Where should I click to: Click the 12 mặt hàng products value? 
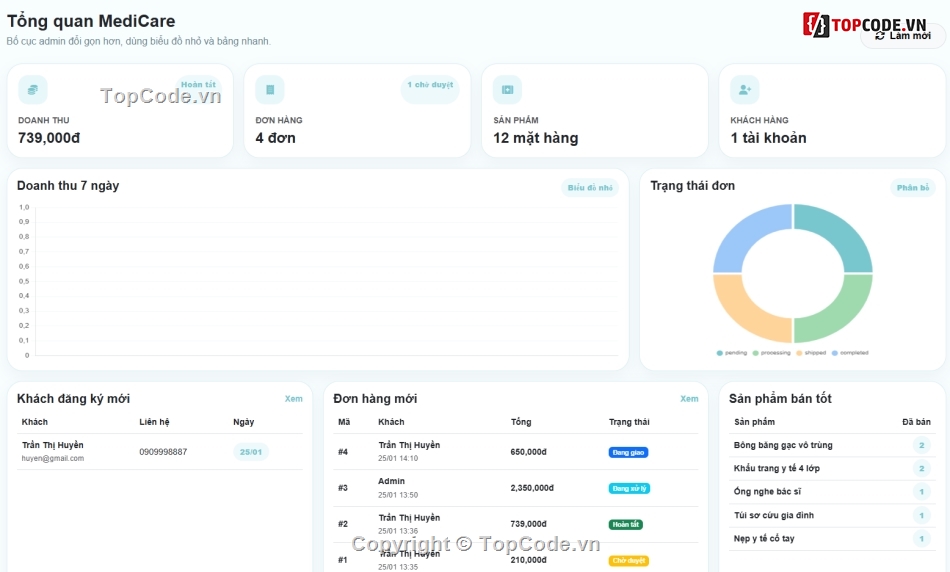536,138
